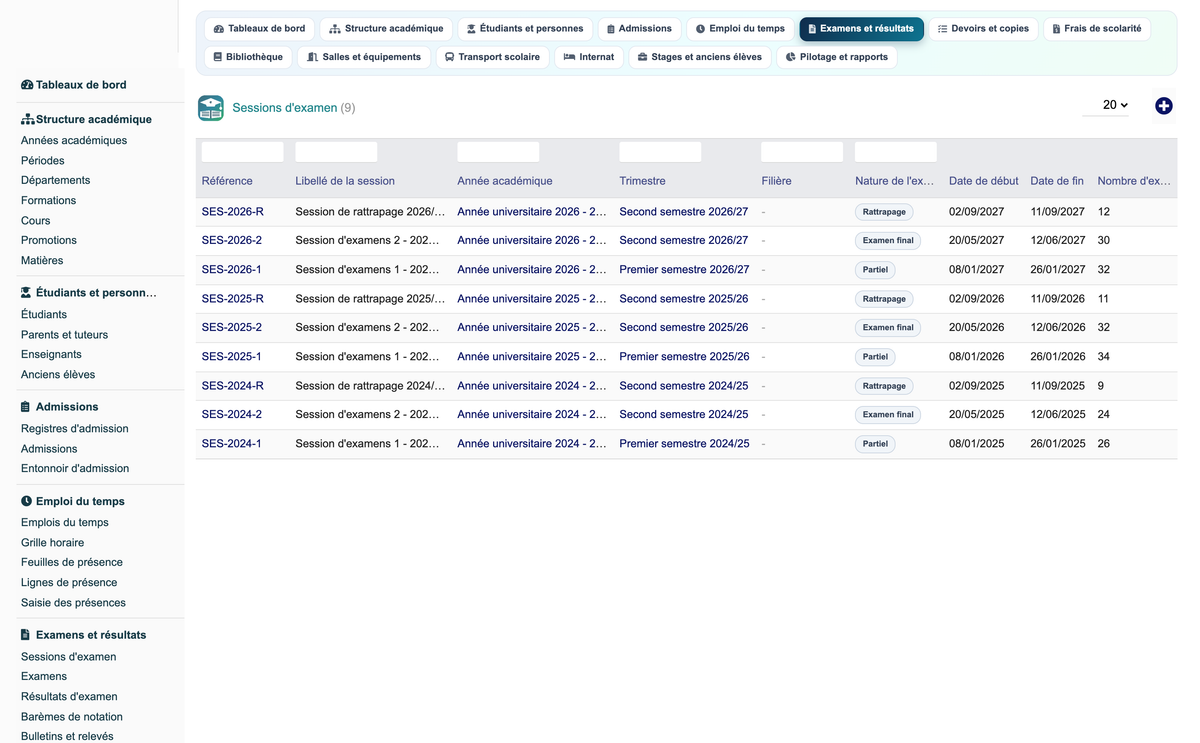Open session SES-2025-2
This screenshot has width=1200, height=743.
(232, 327)
